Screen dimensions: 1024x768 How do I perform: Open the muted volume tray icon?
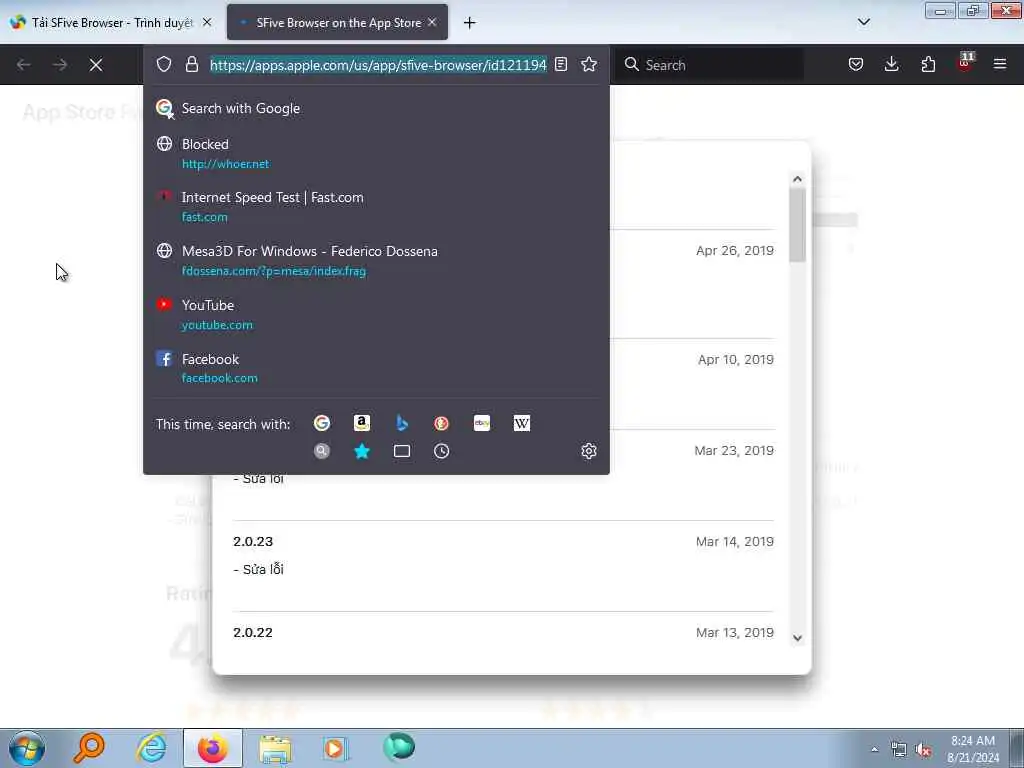(x=923, y=750)
